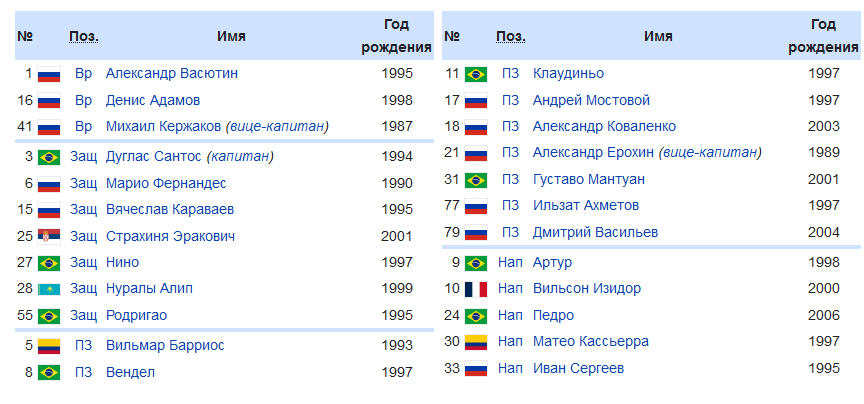Click the Brazilian flag beside Дуглас Сантос

[49, 157]
